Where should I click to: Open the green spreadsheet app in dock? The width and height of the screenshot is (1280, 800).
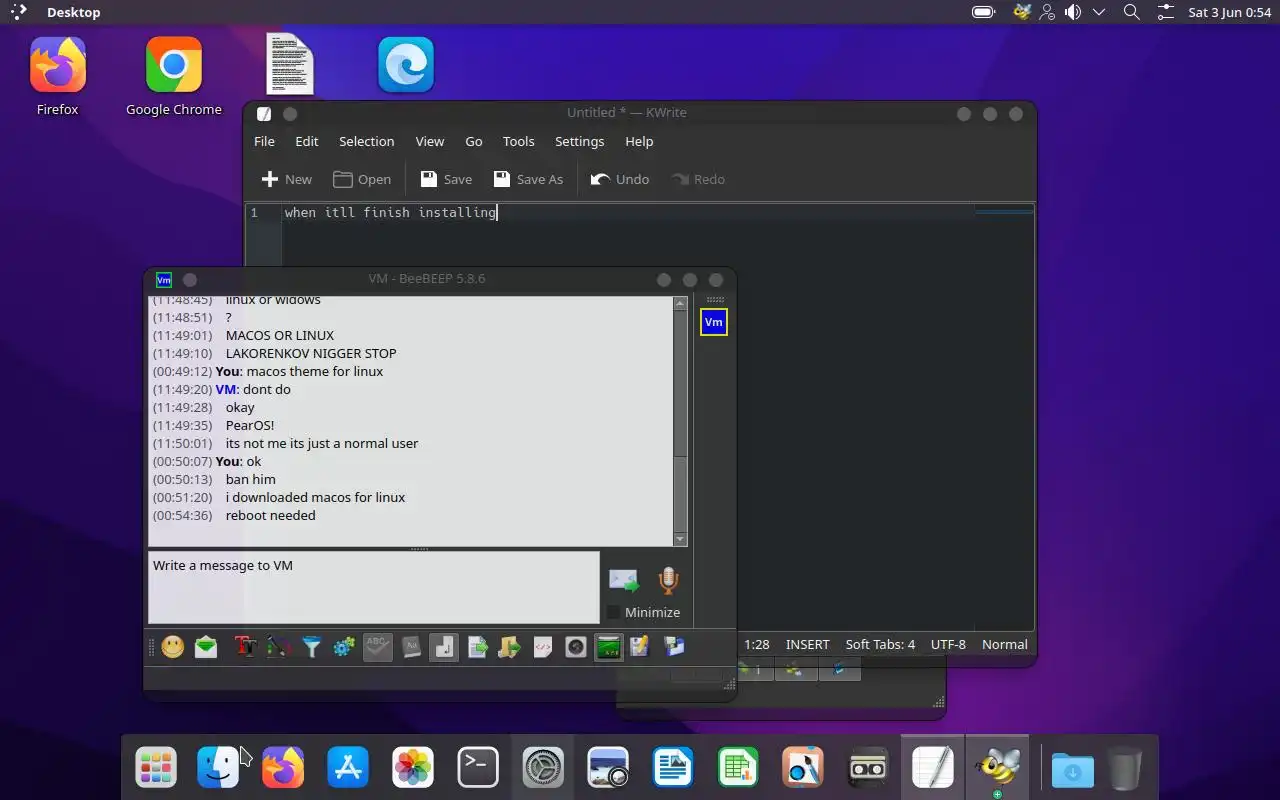[x=738, y=768]
